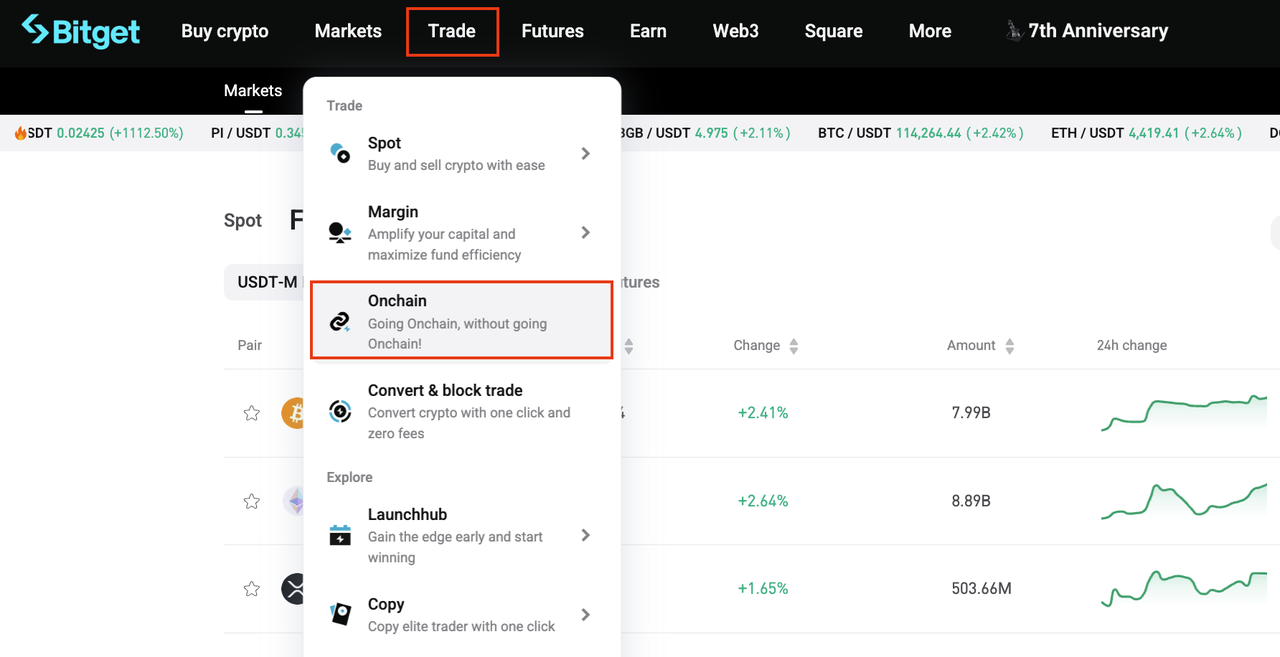Sort the list by Amount
This screenshot has width=1280, height=657.
pyautogui.click(x=1010, y=345)
